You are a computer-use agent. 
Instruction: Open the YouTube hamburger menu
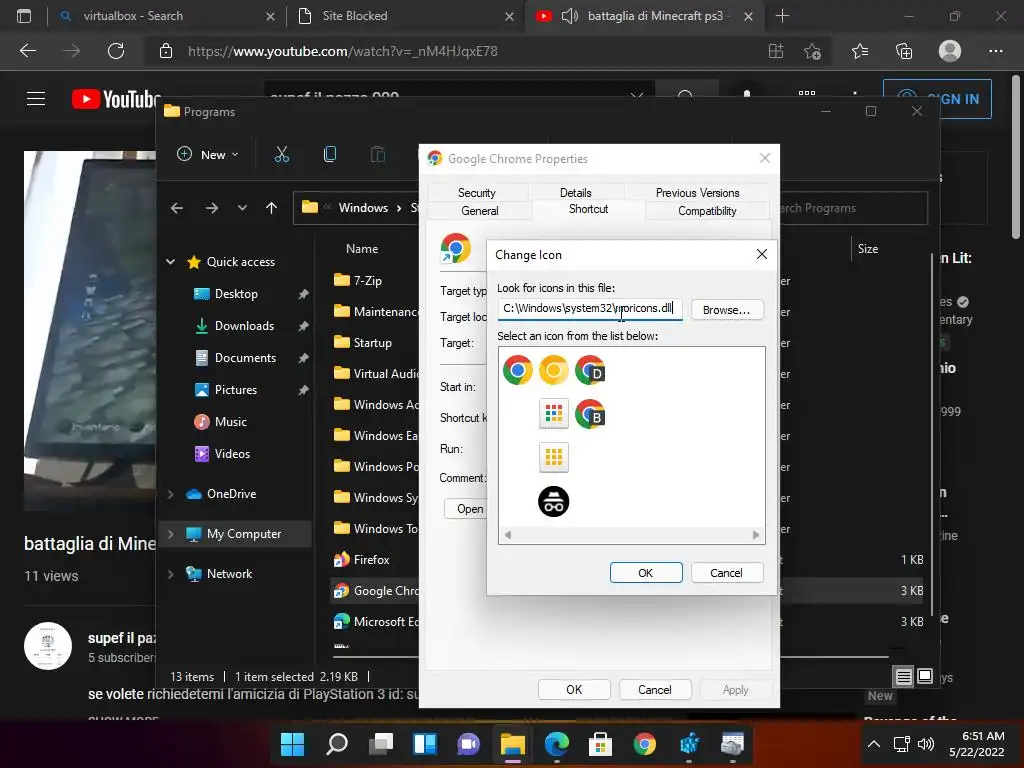36,99
